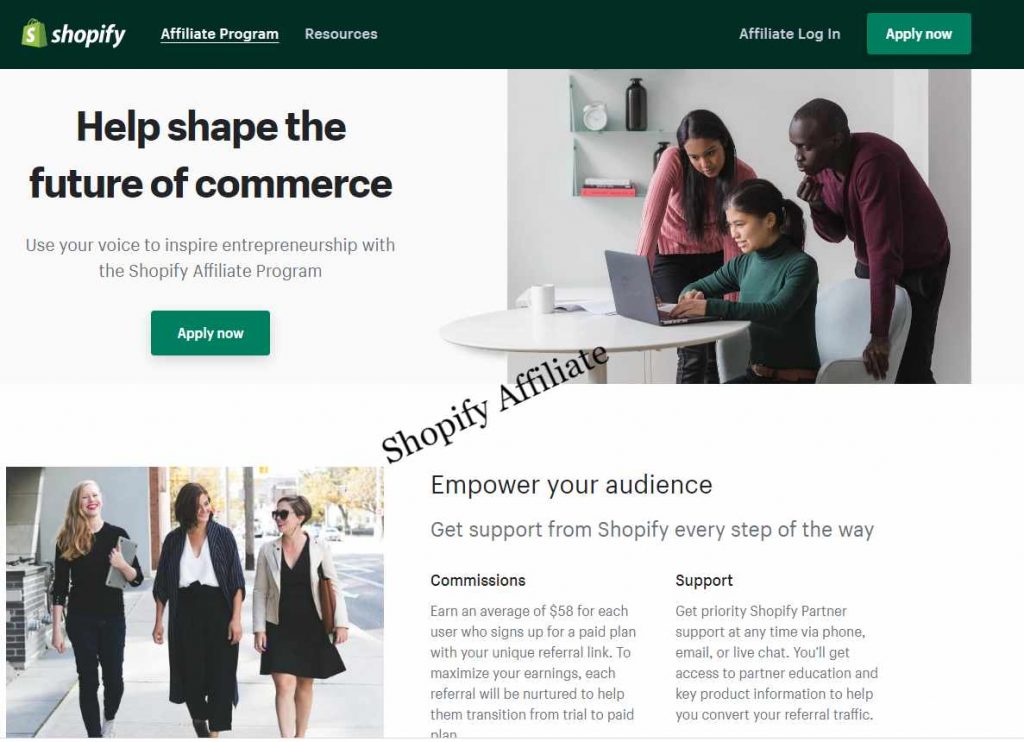Click the Shopify shopping bag logo icon

coord(34,33)
